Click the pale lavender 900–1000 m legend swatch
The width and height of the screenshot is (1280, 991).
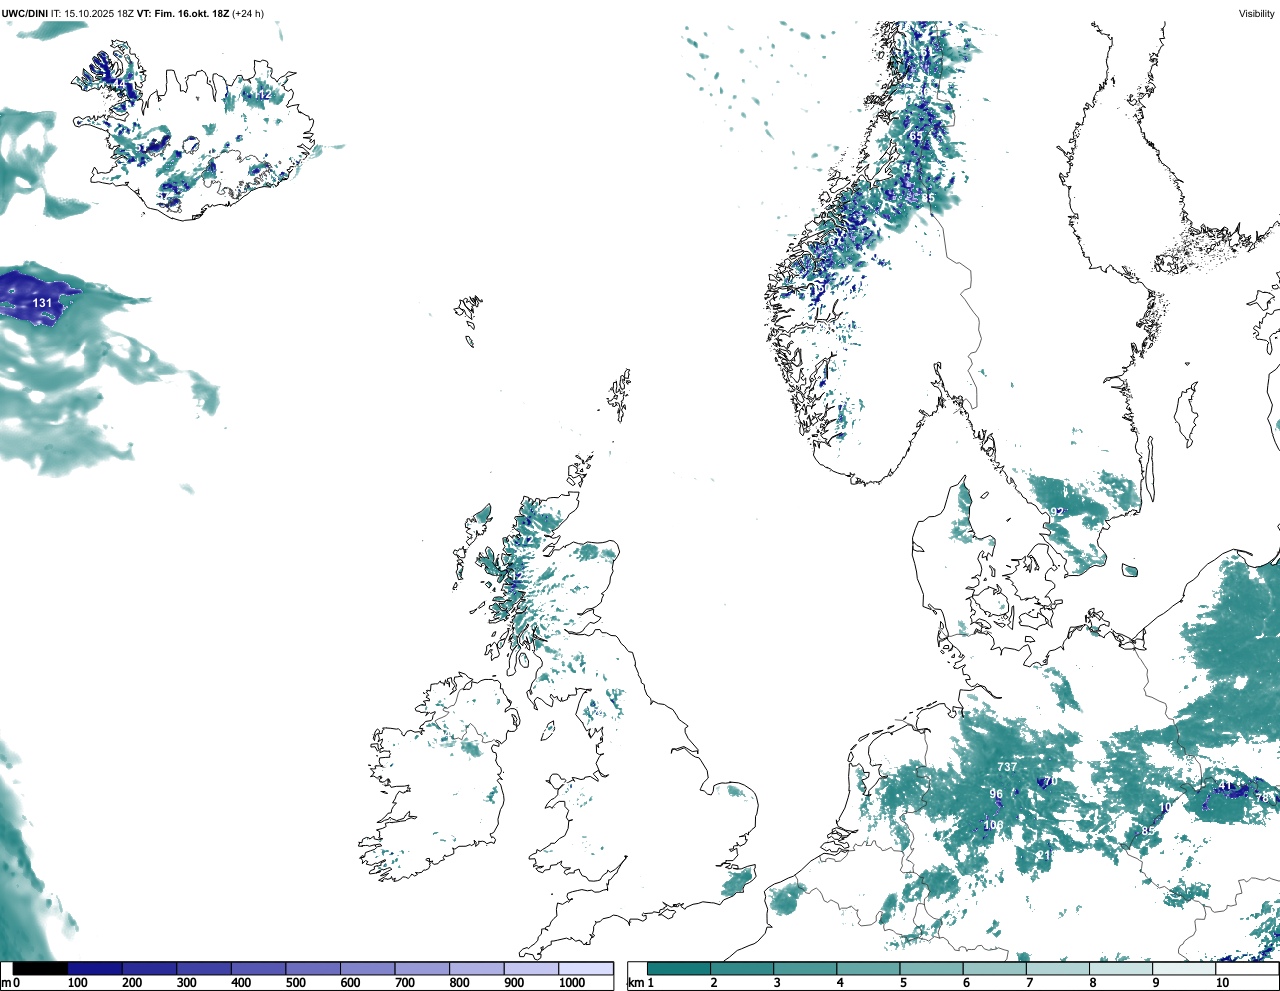(531, 968)
